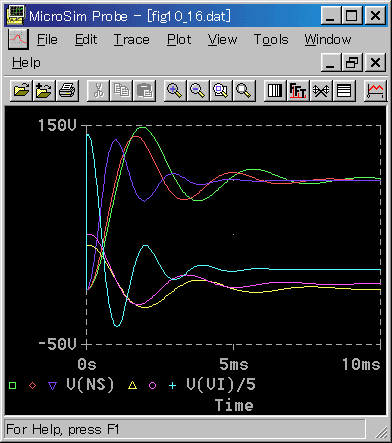Minimize the fig10_16.dat document window

331,63
